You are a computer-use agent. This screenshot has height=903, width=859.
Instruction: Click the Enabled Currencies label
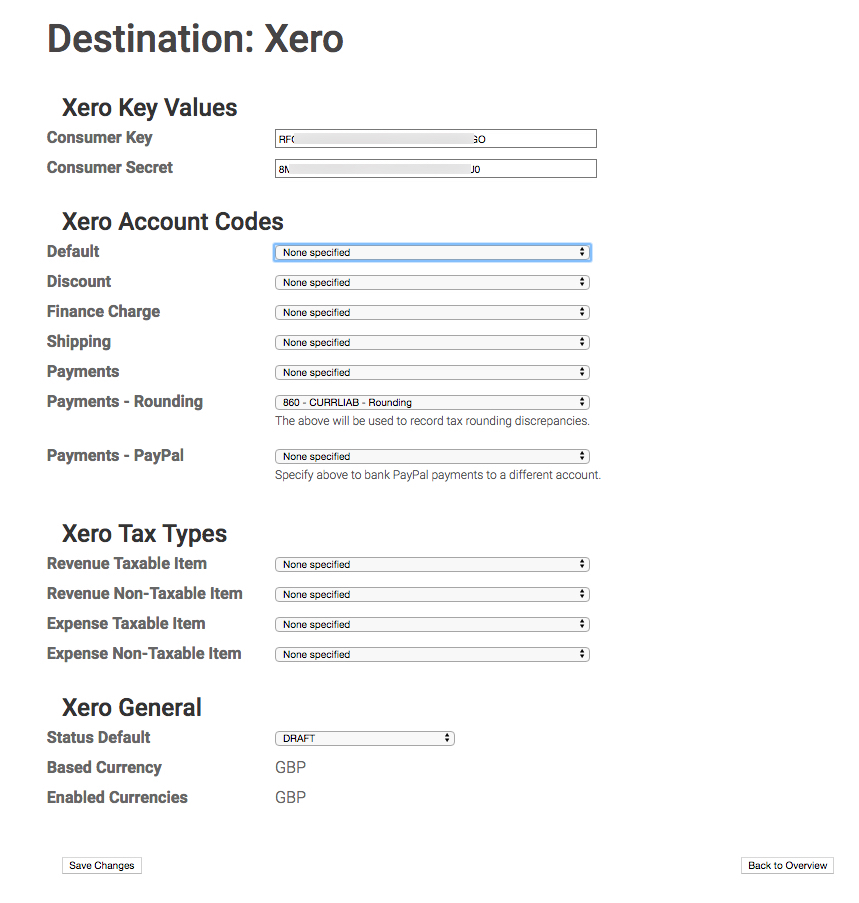117,798
